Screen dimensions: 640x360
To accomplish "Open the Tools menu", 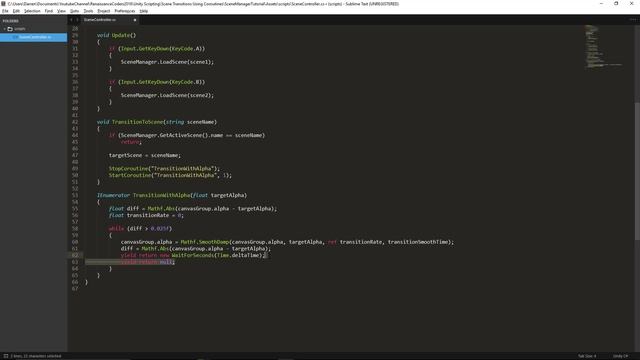I will click(x=88, y=11).
